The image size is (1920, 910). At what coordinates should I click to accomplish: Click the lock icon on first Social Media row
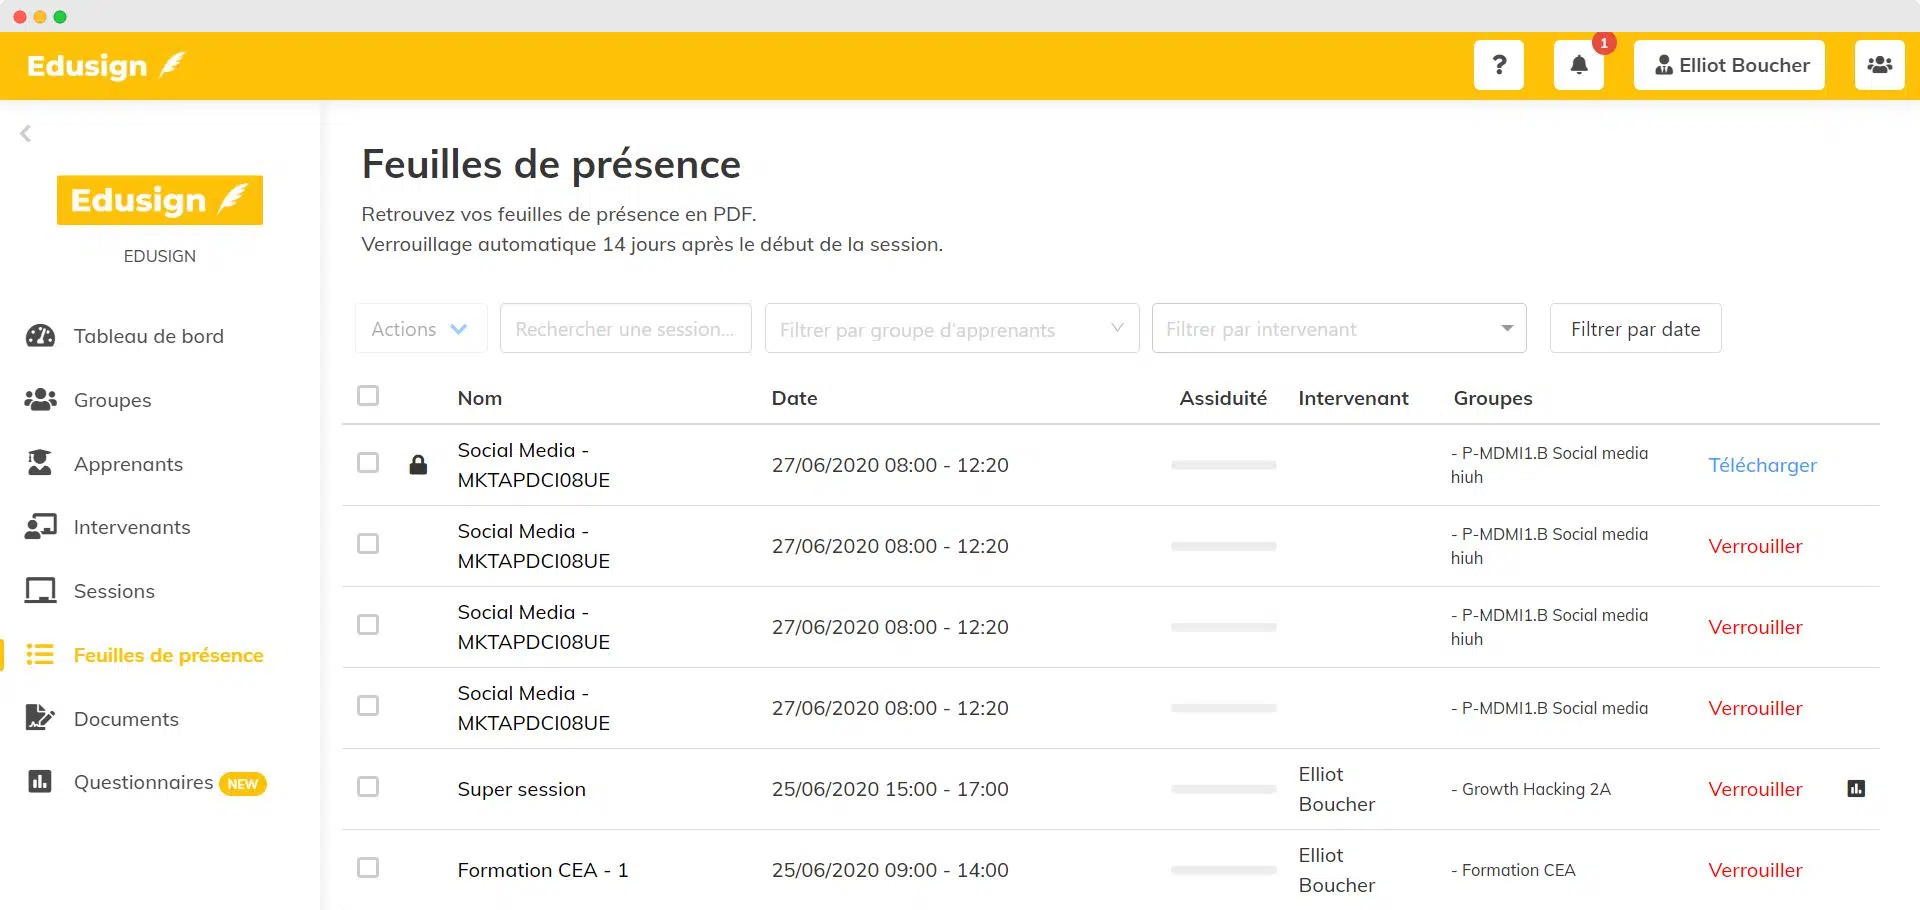coord(418,464)
